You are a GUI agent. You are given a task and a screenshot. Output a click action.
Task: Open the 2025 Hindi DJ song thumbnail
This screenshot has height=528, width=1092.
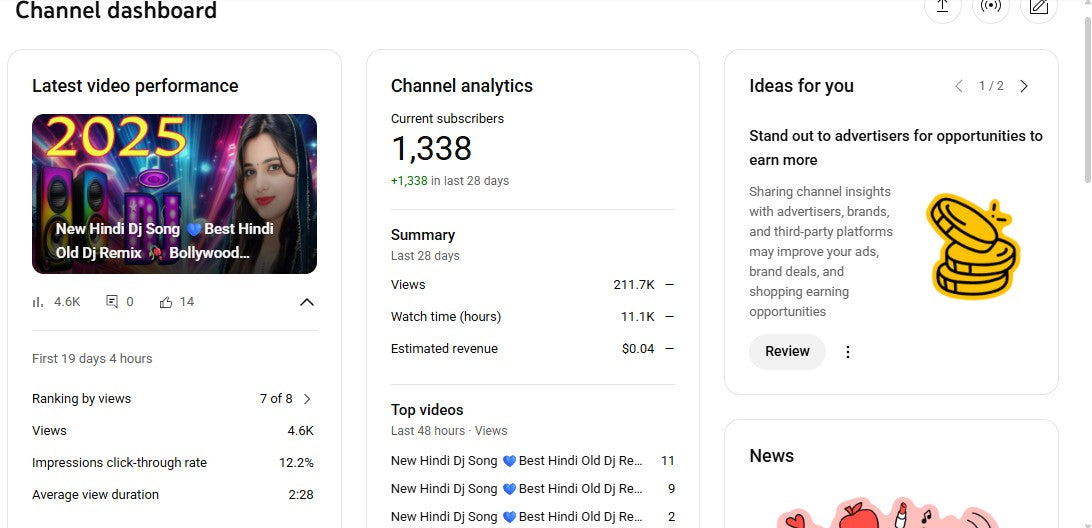174,194
